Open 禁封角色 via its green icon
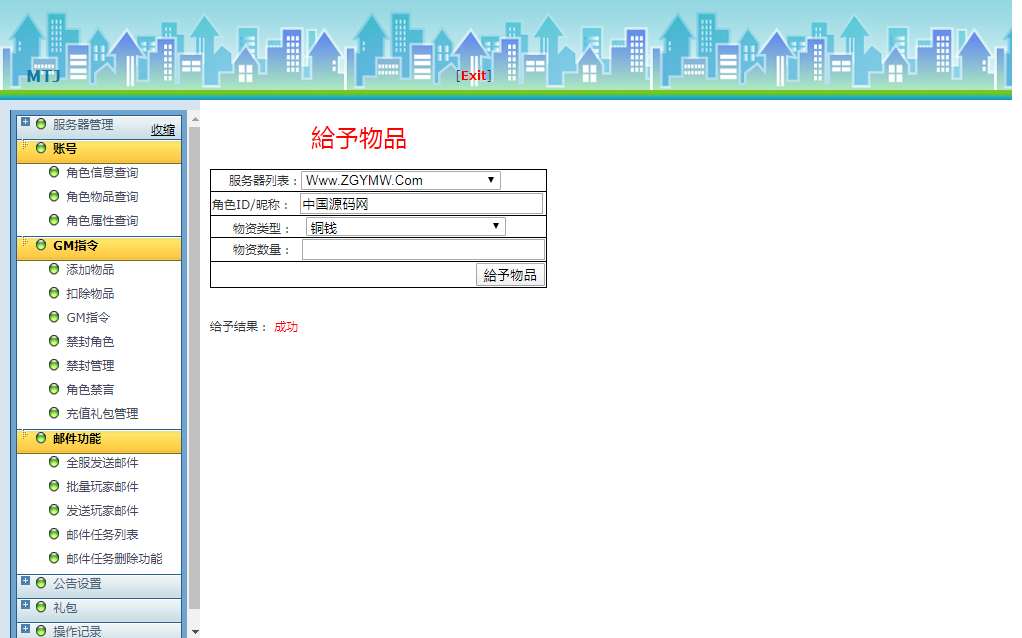The height and width of the screenshot is (638, 1022). (54, 341)
